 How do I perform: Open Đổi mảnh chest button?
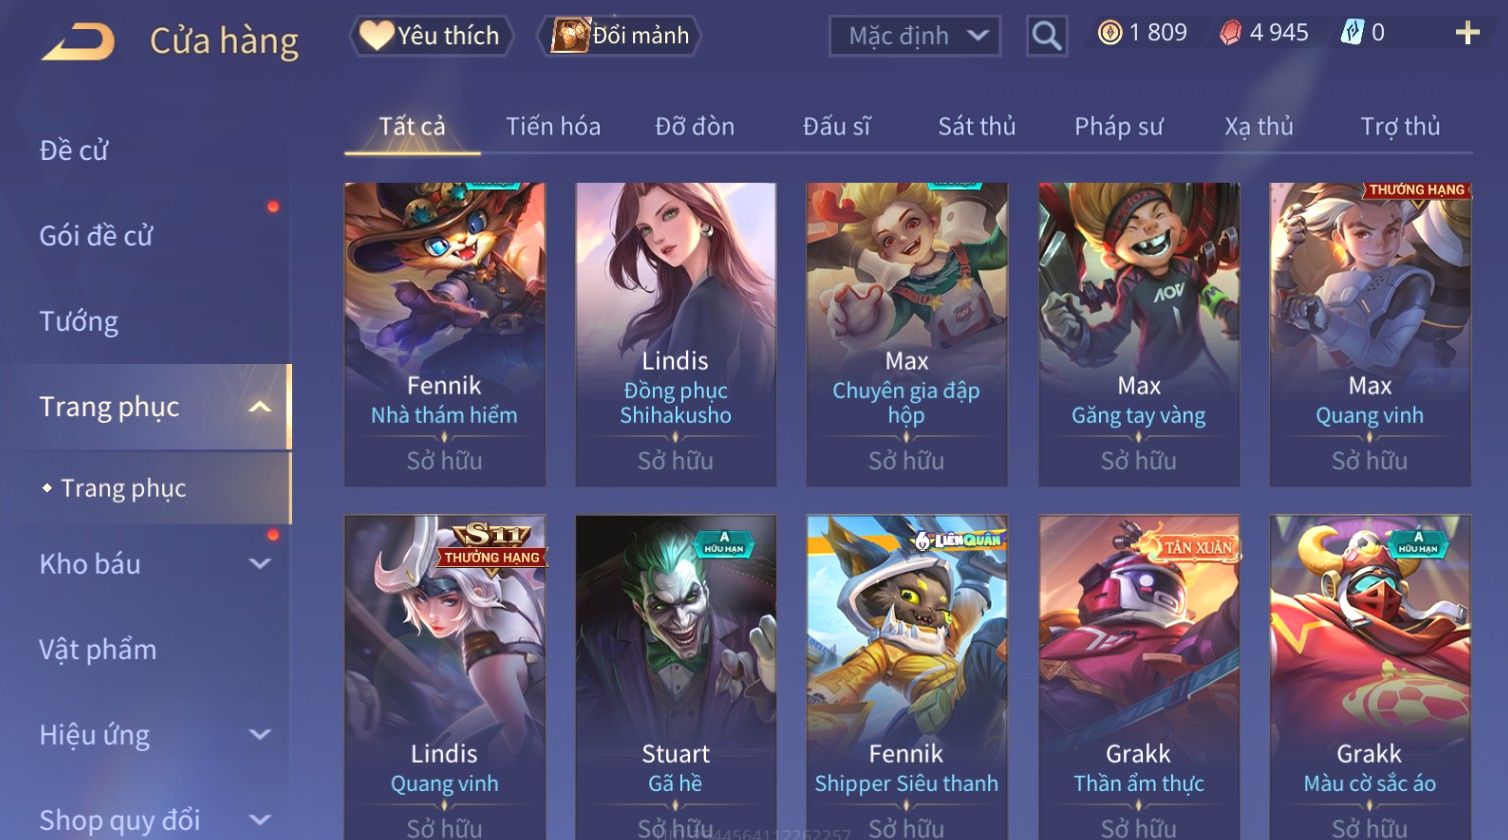pos(620,36)
